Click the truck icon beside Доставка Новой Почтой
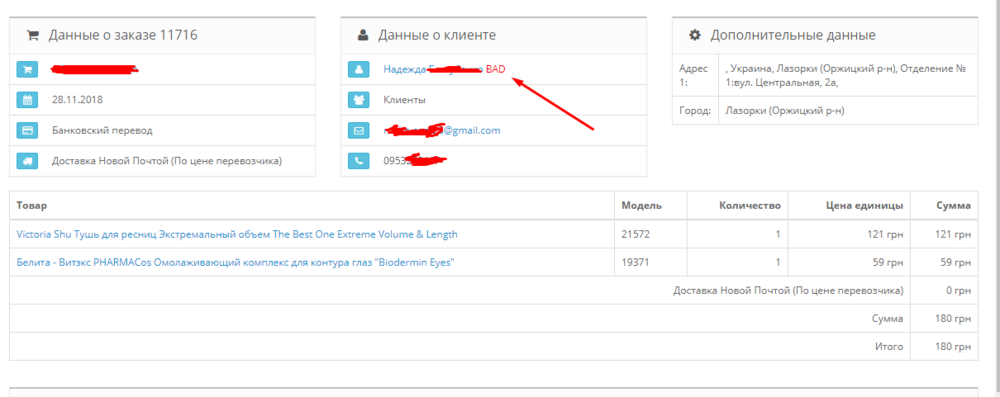Image resolution: width=1000 pixels, height=397 pixels. 27,161
